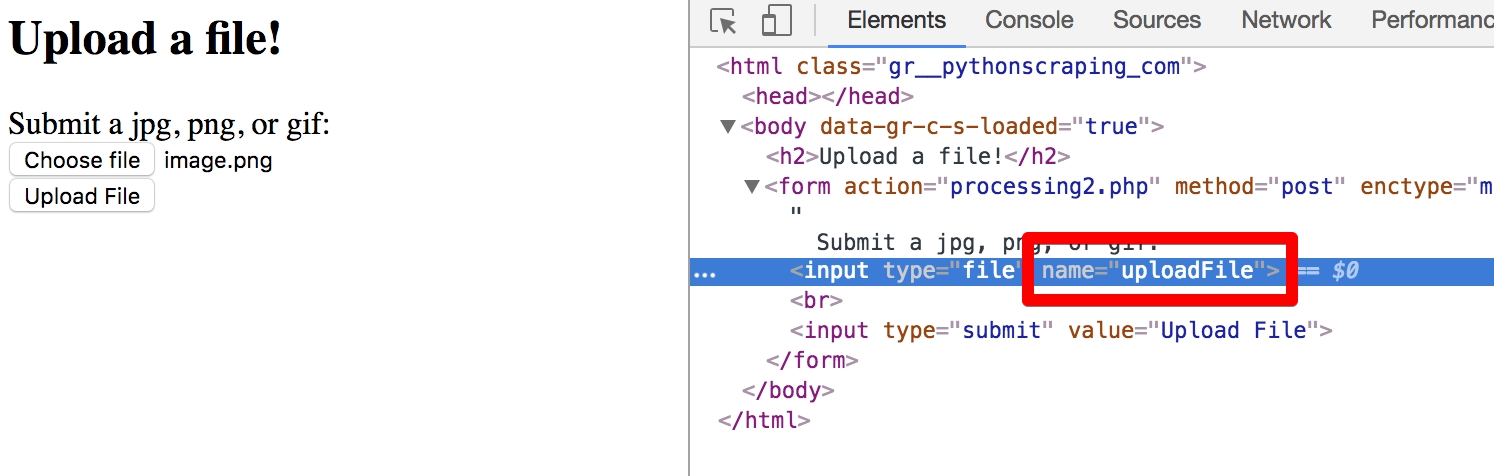Click the Choose file button
The image size is (1494, 476).
82,160
